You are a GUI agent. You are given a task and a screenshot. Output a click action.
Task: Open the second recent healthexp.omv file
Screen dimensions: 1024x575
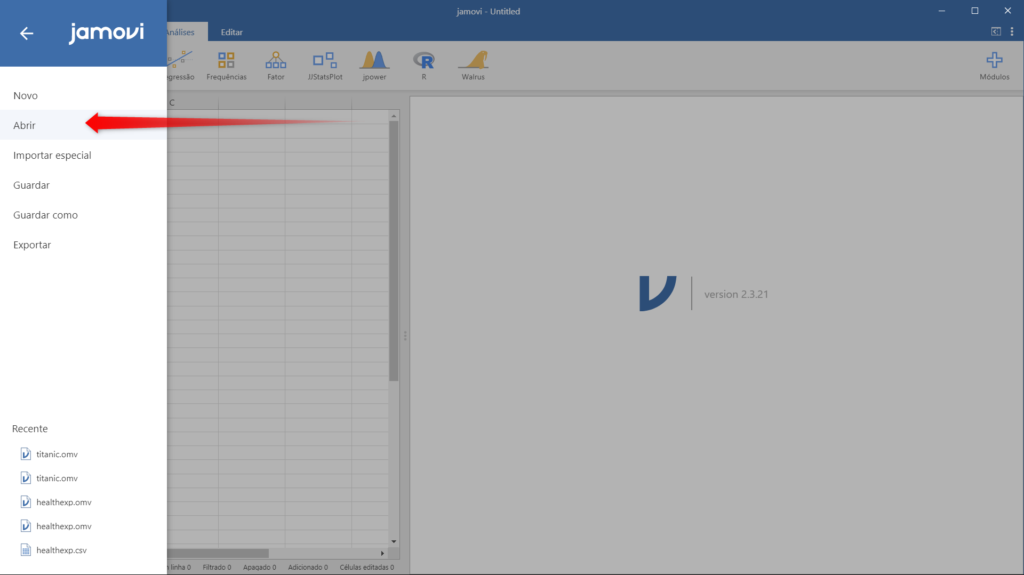point(63,526)
